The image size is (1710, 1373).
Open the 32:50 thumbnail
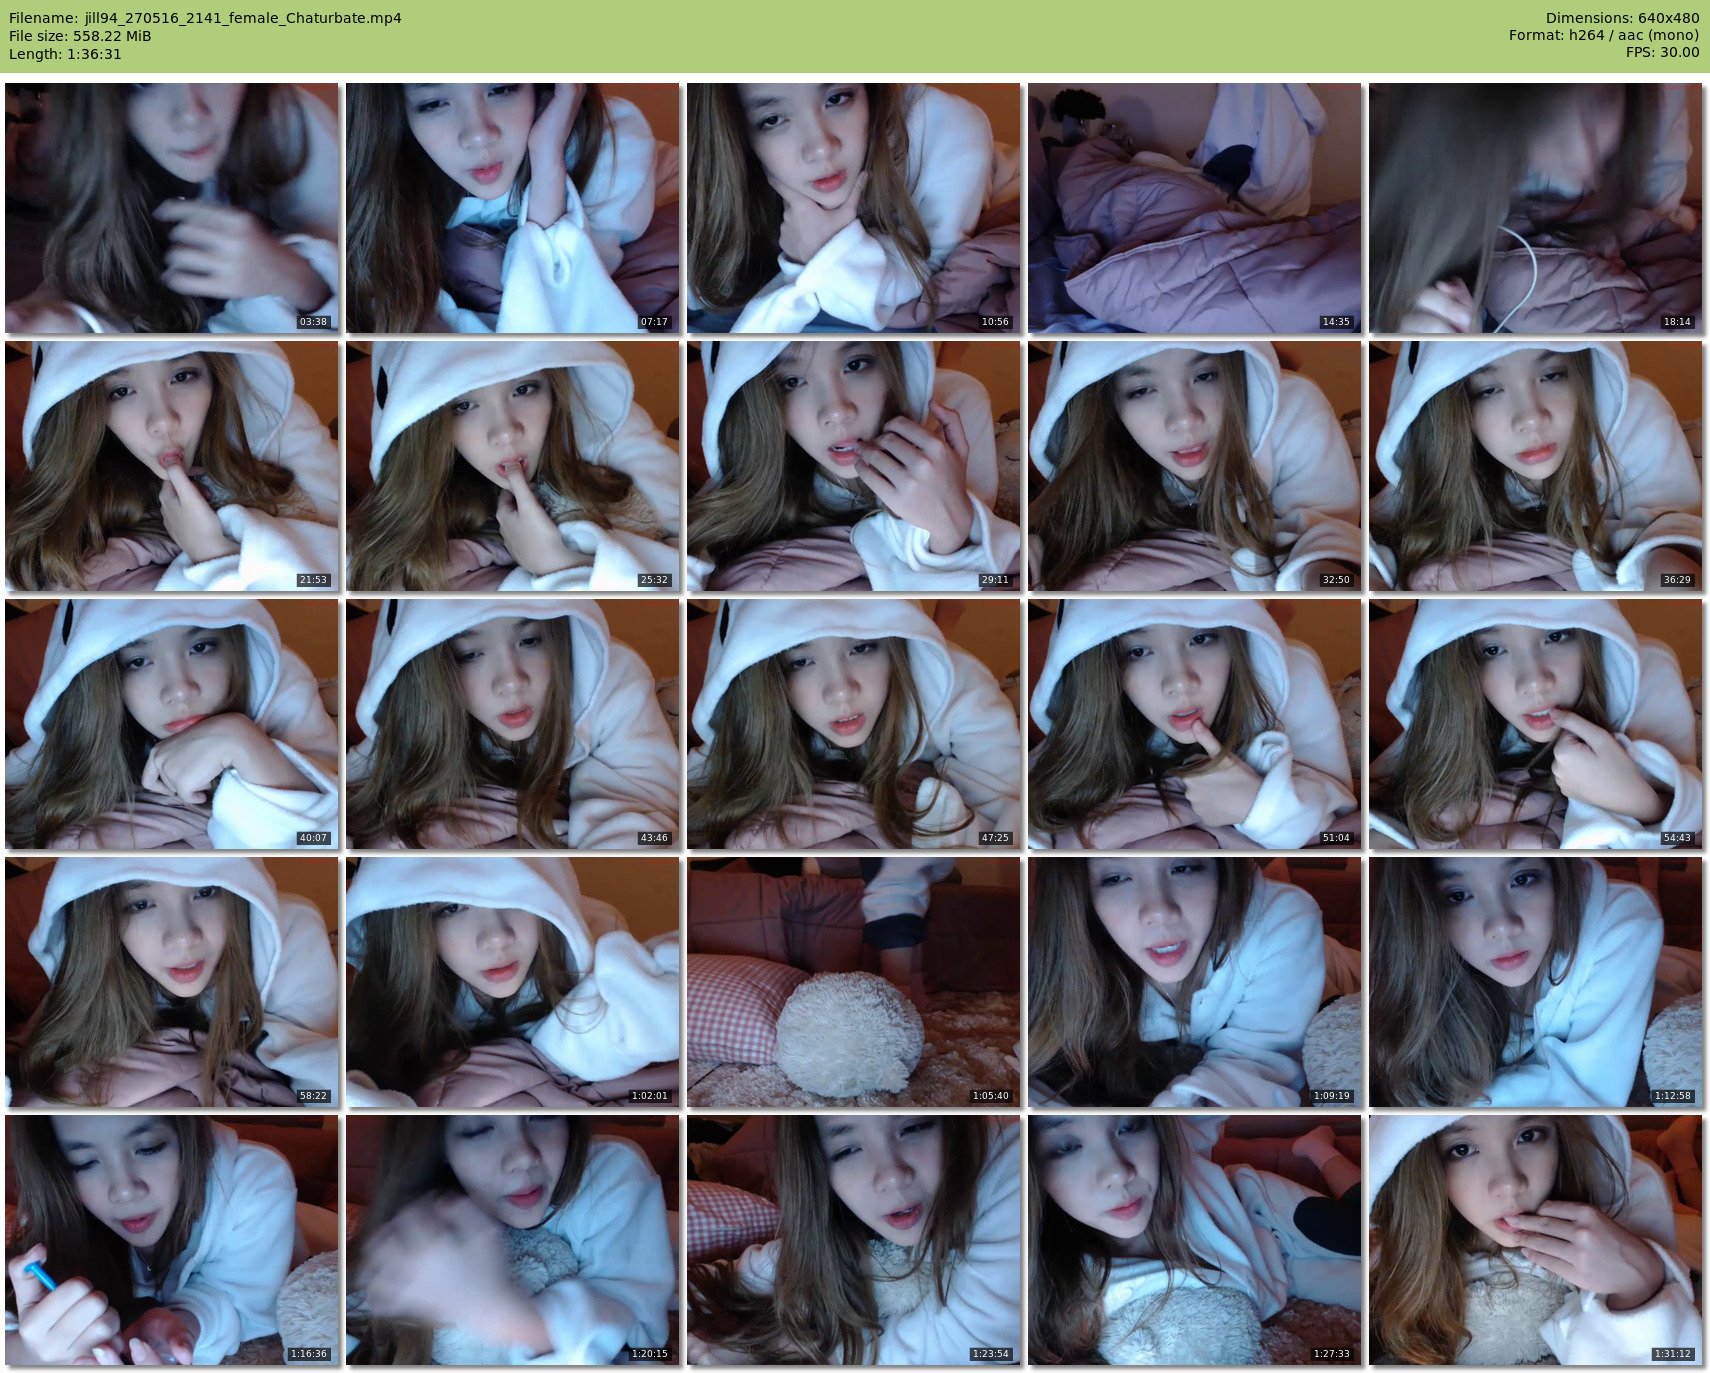point(1195,466)
